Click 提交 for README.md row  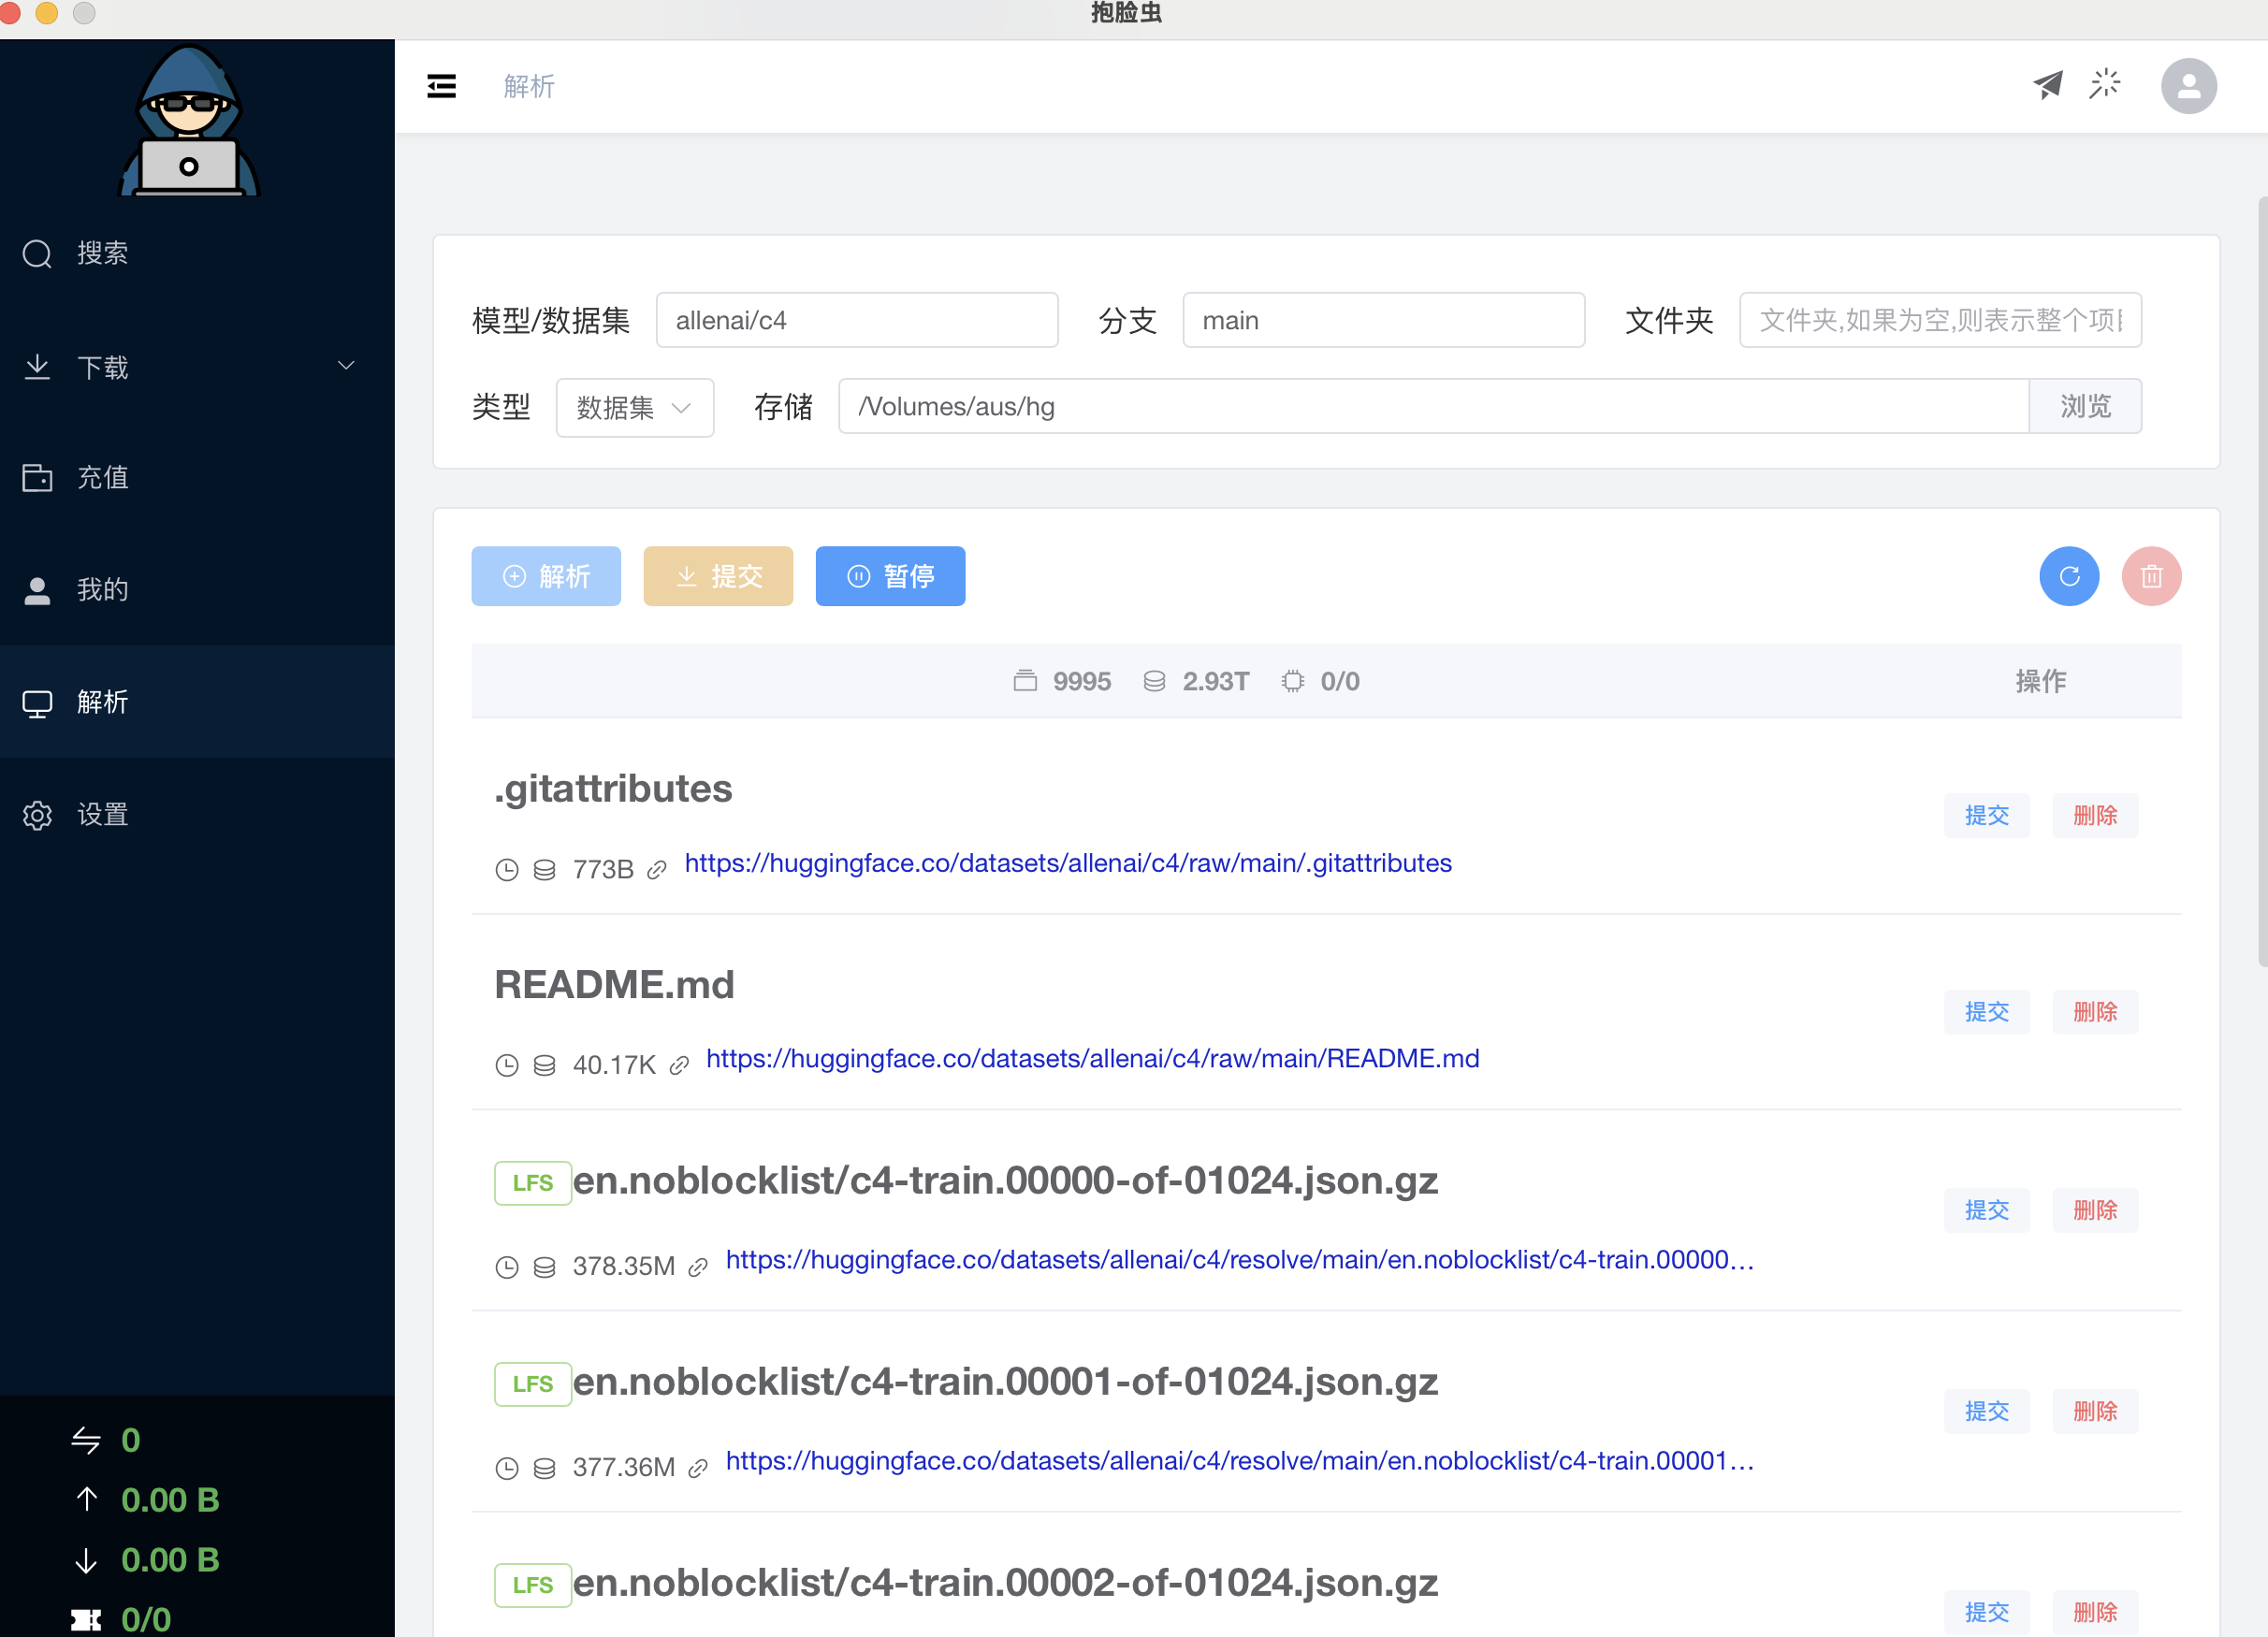(x=1986, y=1012)
